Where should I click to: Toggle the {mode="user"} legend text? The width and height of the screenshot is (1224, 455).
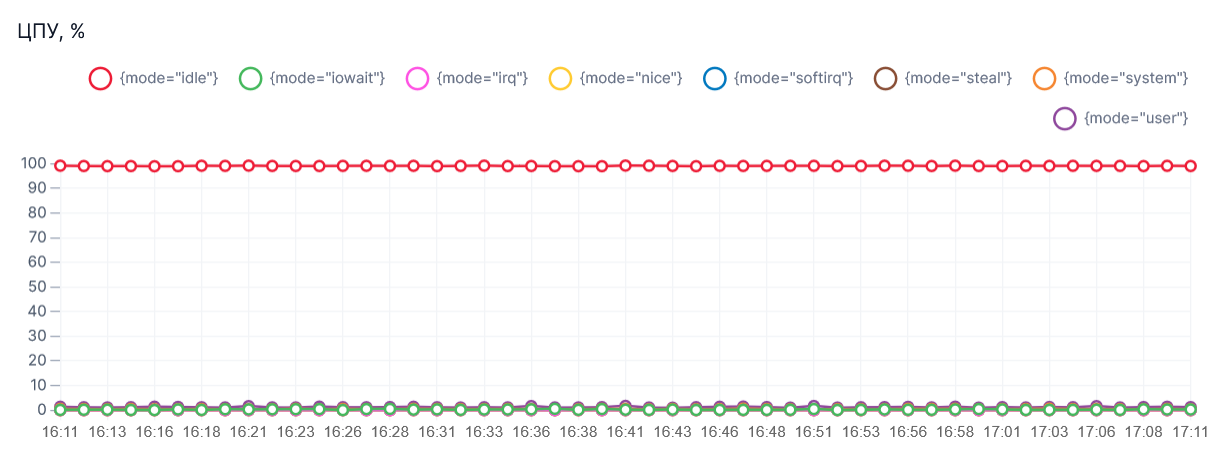(1135, 118)
